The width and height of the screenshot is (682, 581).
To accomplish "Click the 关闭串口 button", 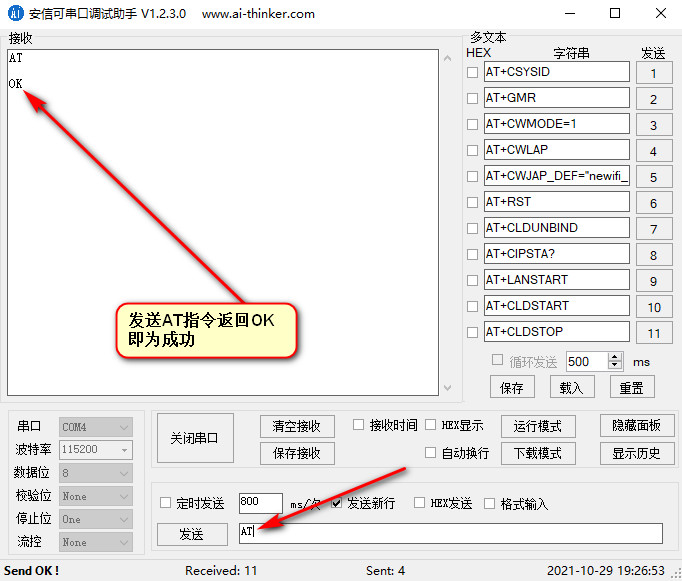I will (195, 438).
